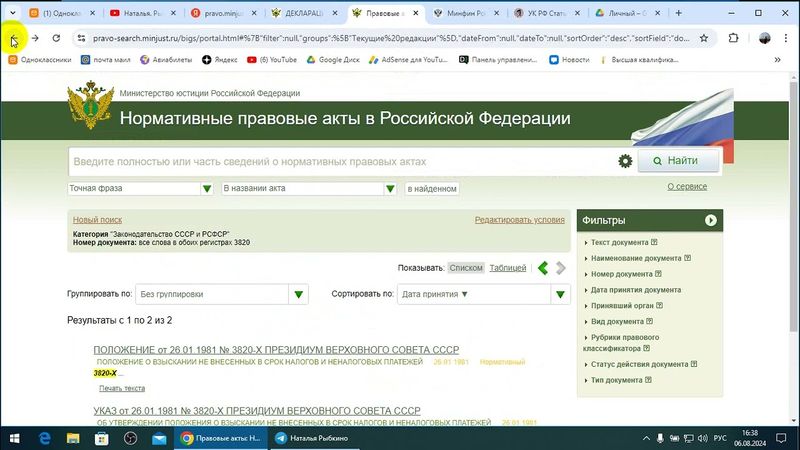The width and height of the screenshot is (800, 450).
Task: View site information icon in address bar
Action: tap(81, 38)
